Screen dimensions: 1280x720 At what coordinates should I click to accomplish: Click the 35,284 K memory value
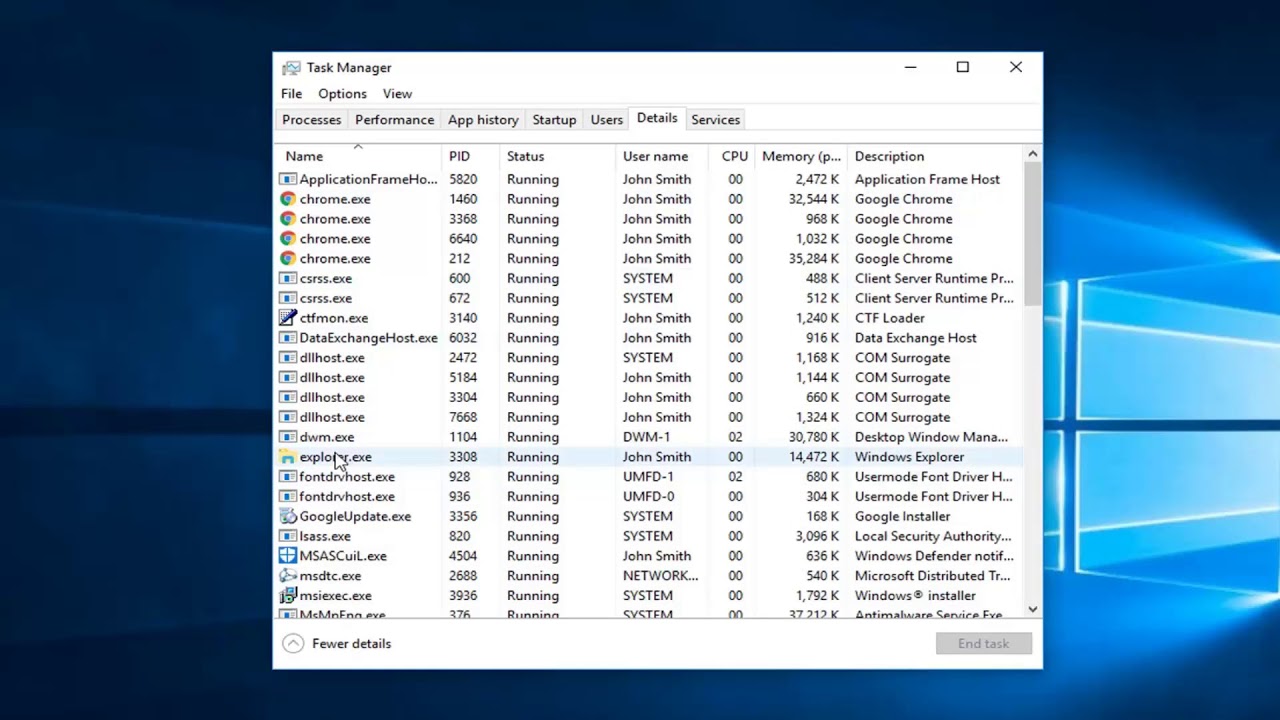tap(813, 259)
